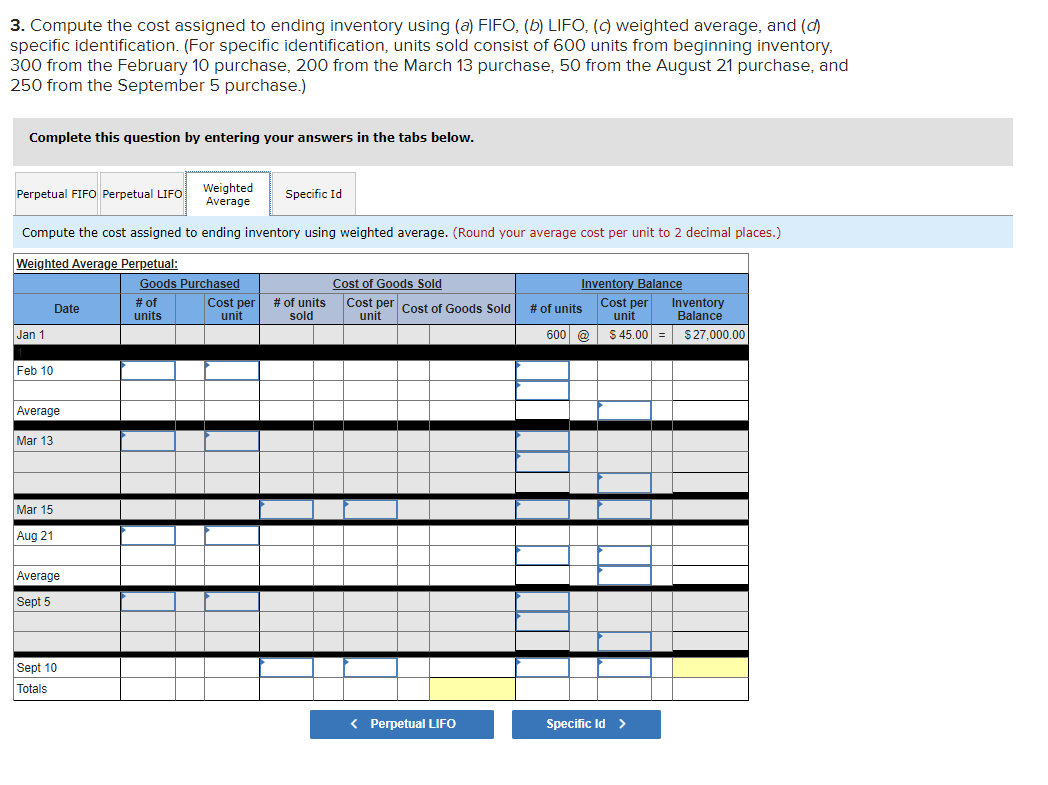This screenshot has height=785, width=1048.
Task: Click the Feb 10 units purchased field
Action: tap(147, 370)
